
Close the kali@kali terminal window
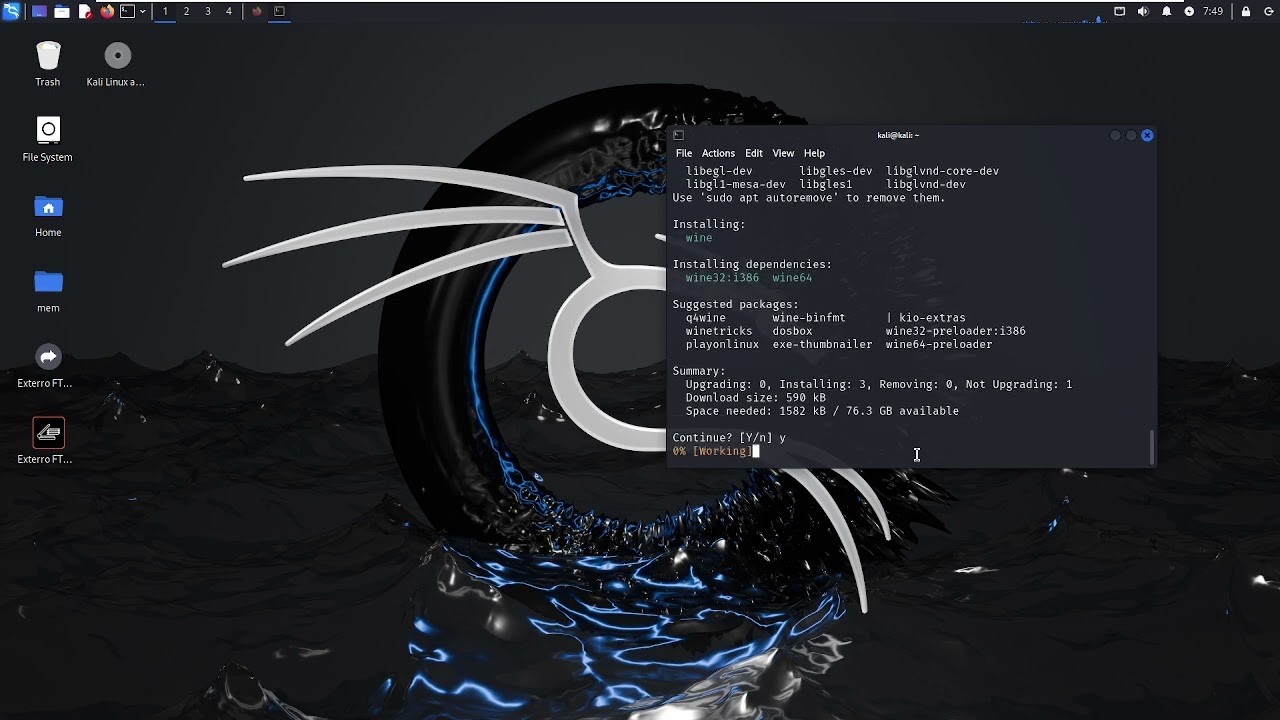[x=1147, y=135]
